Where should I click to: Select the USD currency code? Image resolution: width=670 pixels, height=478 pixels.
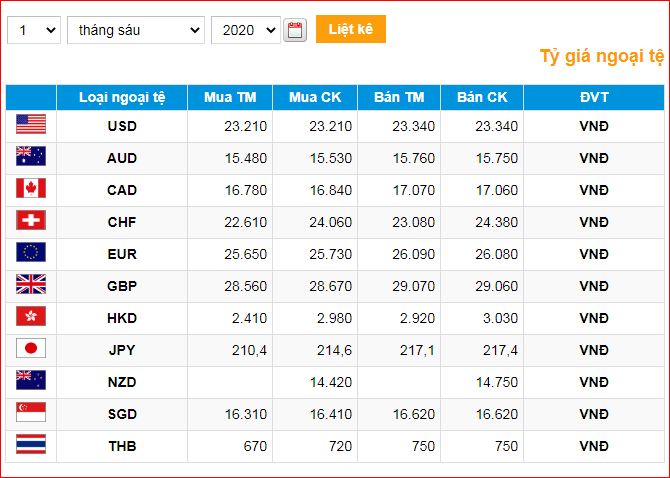coord(122,126)
